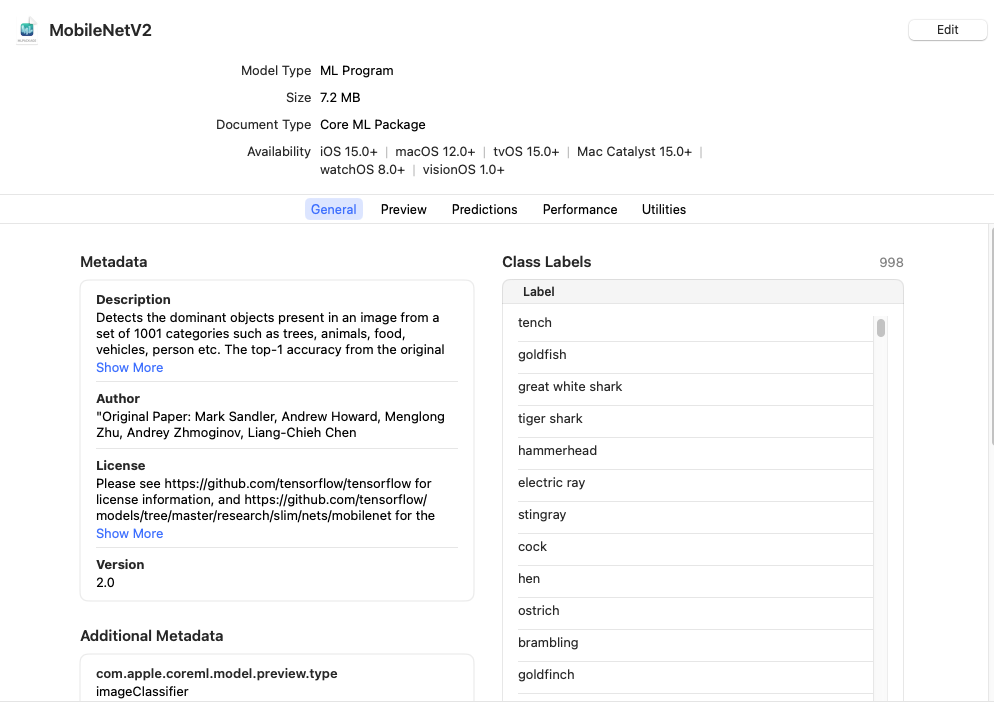Go to the Utilities tab

[664, 209]
